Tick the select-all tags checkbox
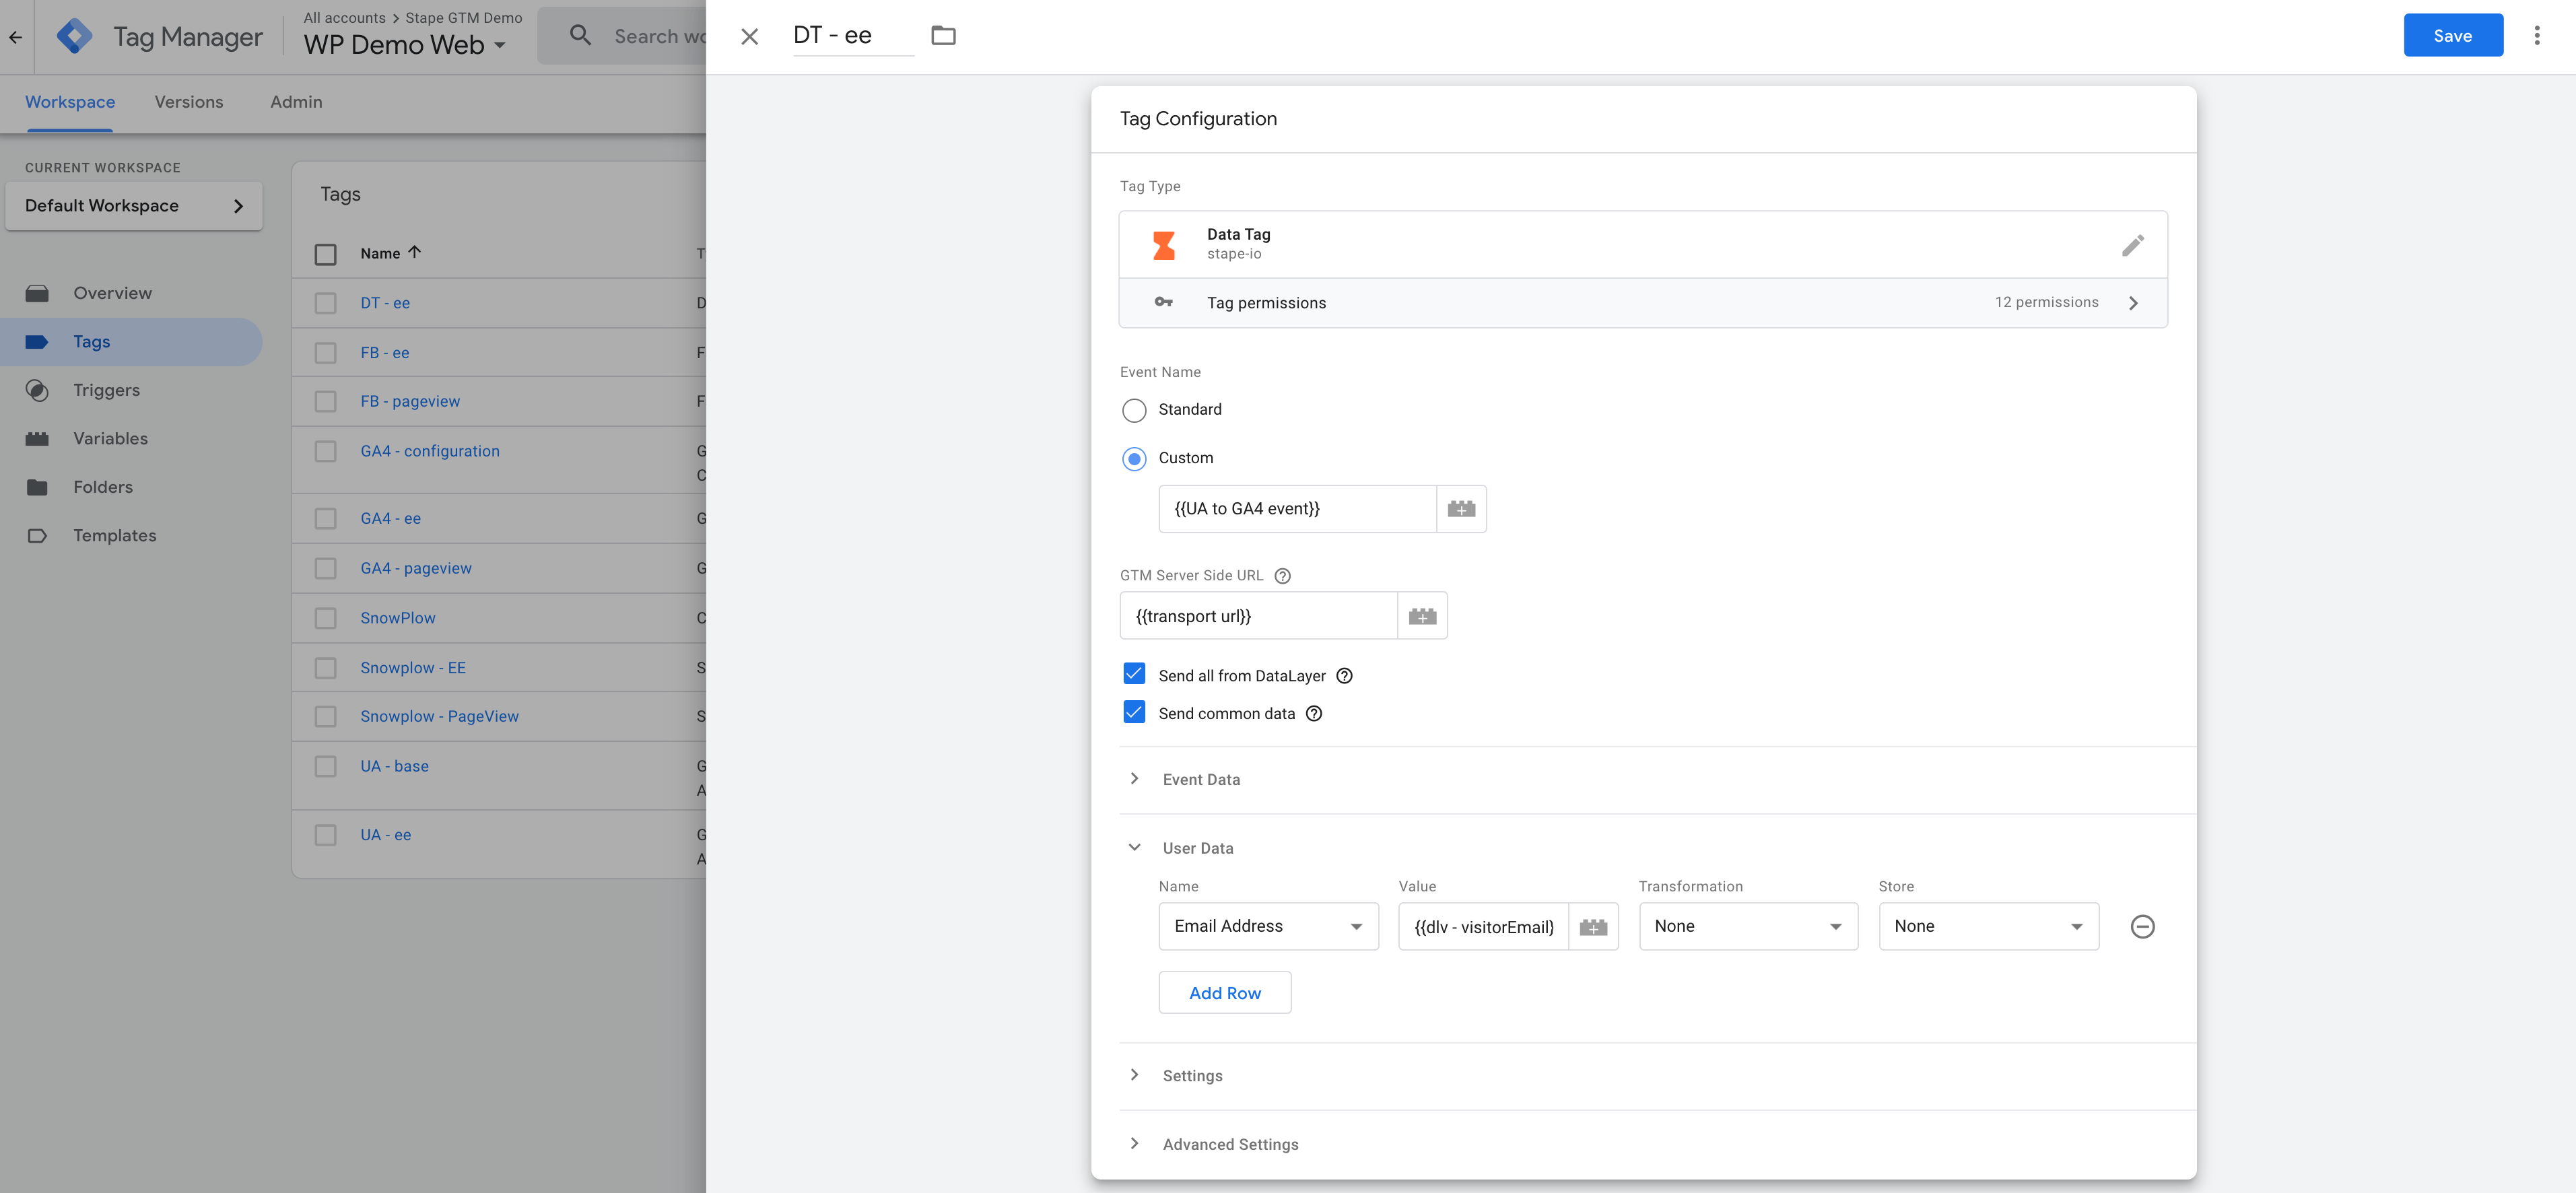Image resolution: width=2576 pixels, height=1193 pixels. tap(325, 254)
